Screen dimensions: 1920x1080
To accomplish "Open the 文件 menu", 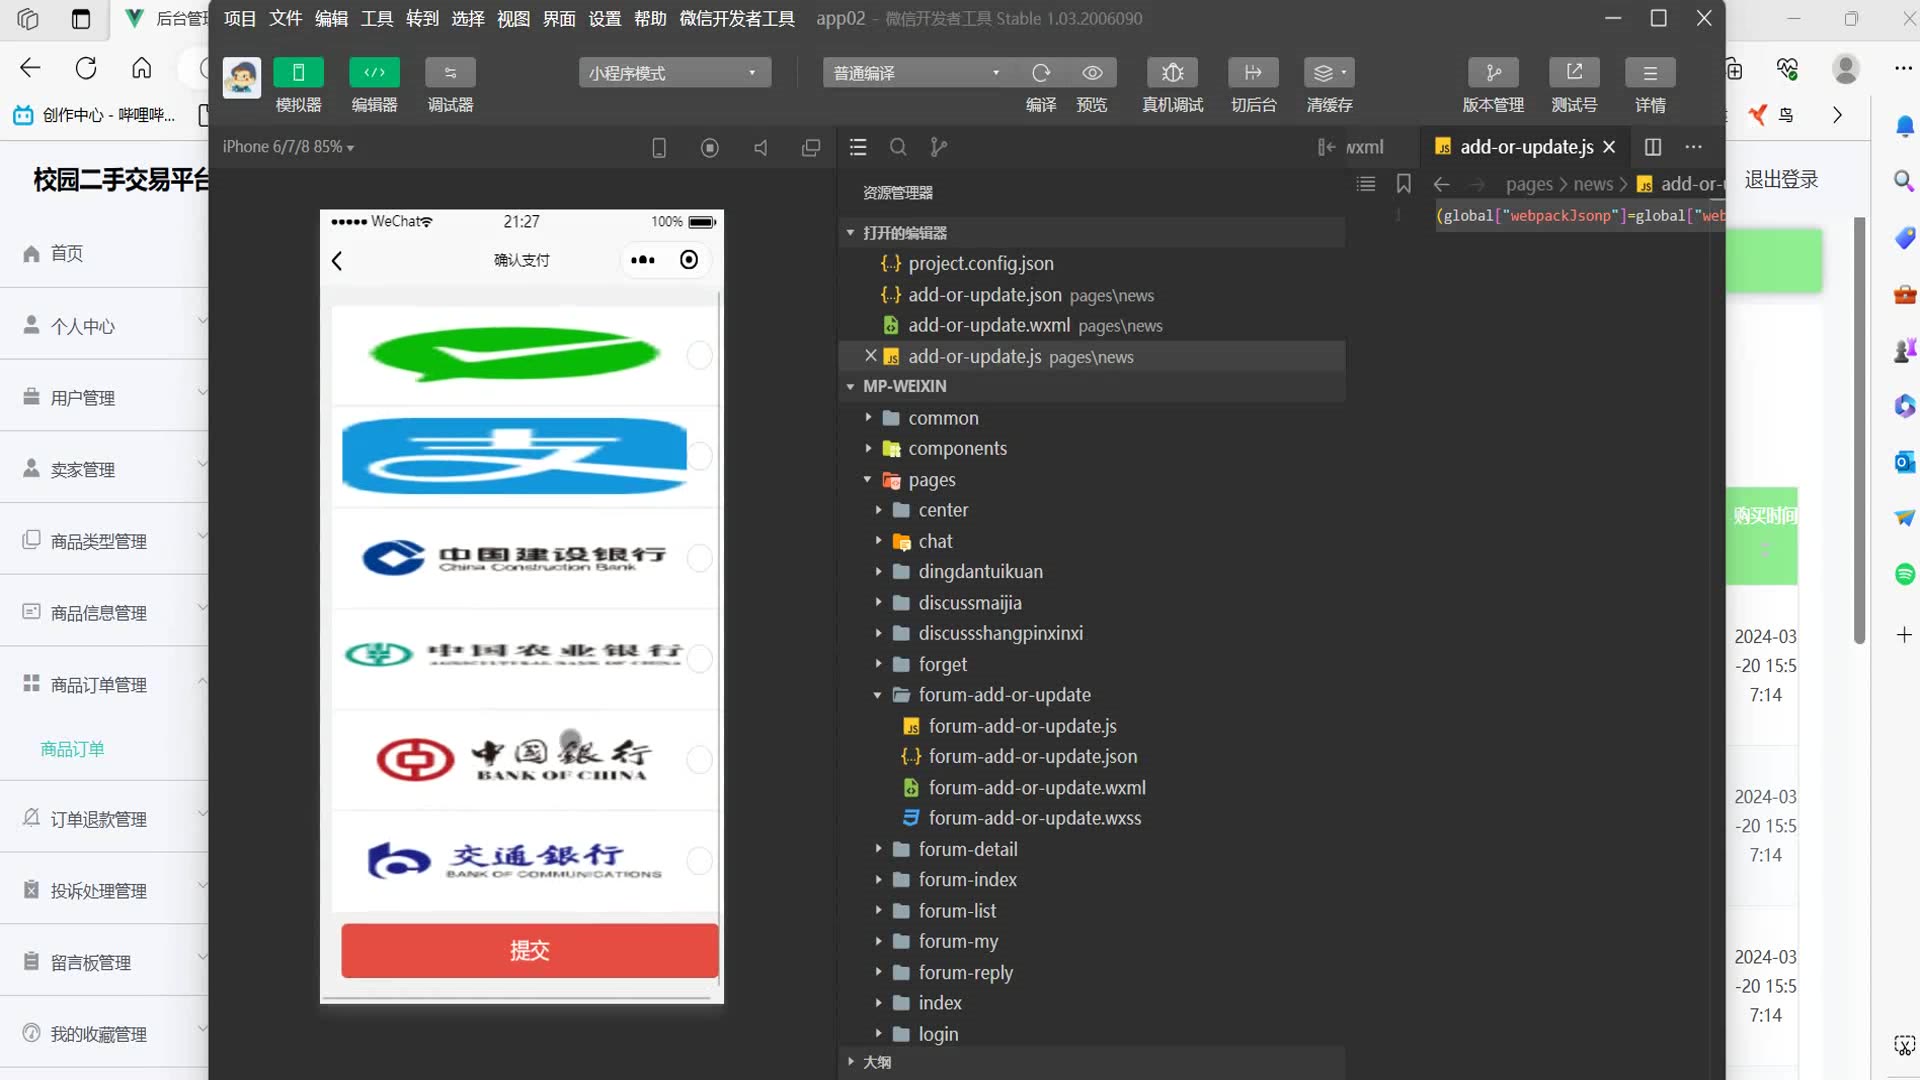I will tap(286, 19).
